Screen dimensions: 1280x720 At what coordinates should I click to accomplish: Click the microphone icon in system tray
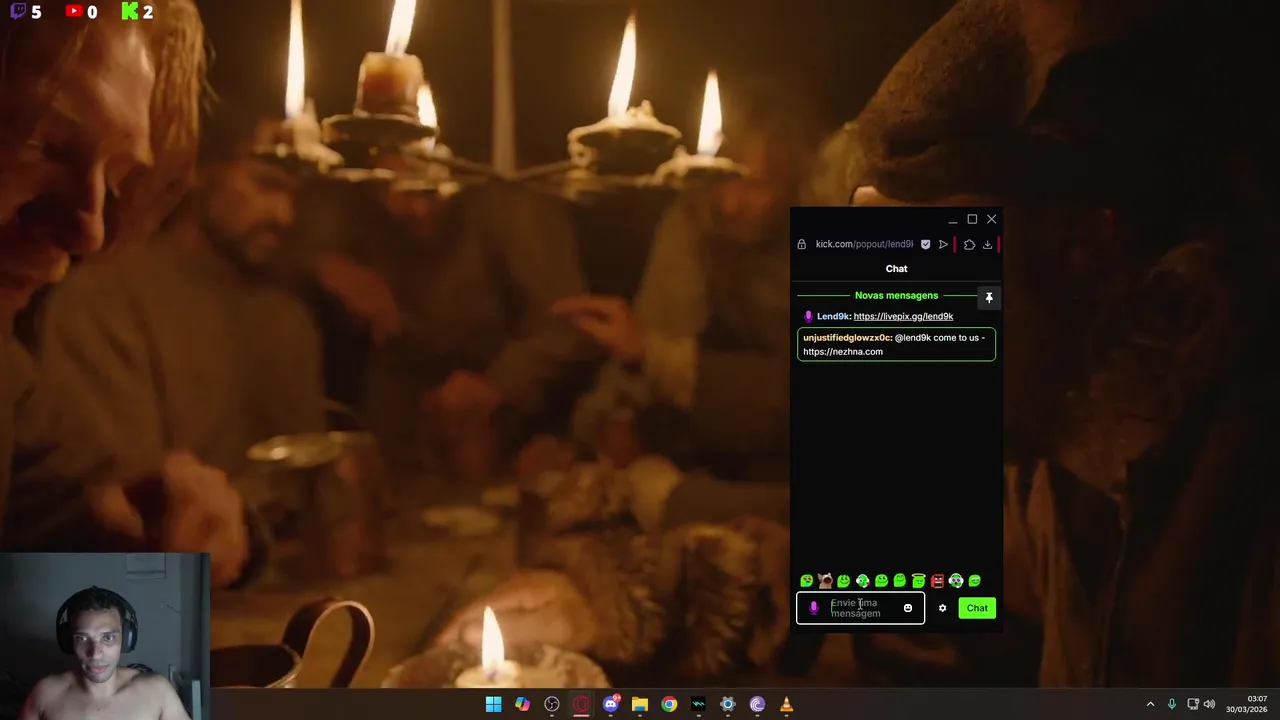(1171, 704)
